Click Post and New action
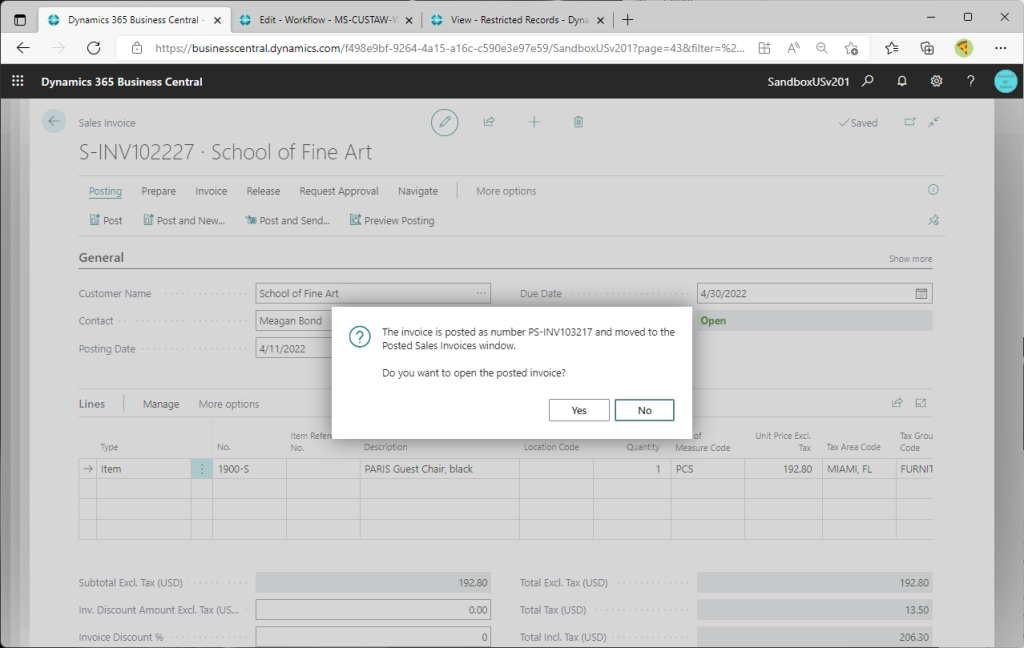 click(184, 220)
